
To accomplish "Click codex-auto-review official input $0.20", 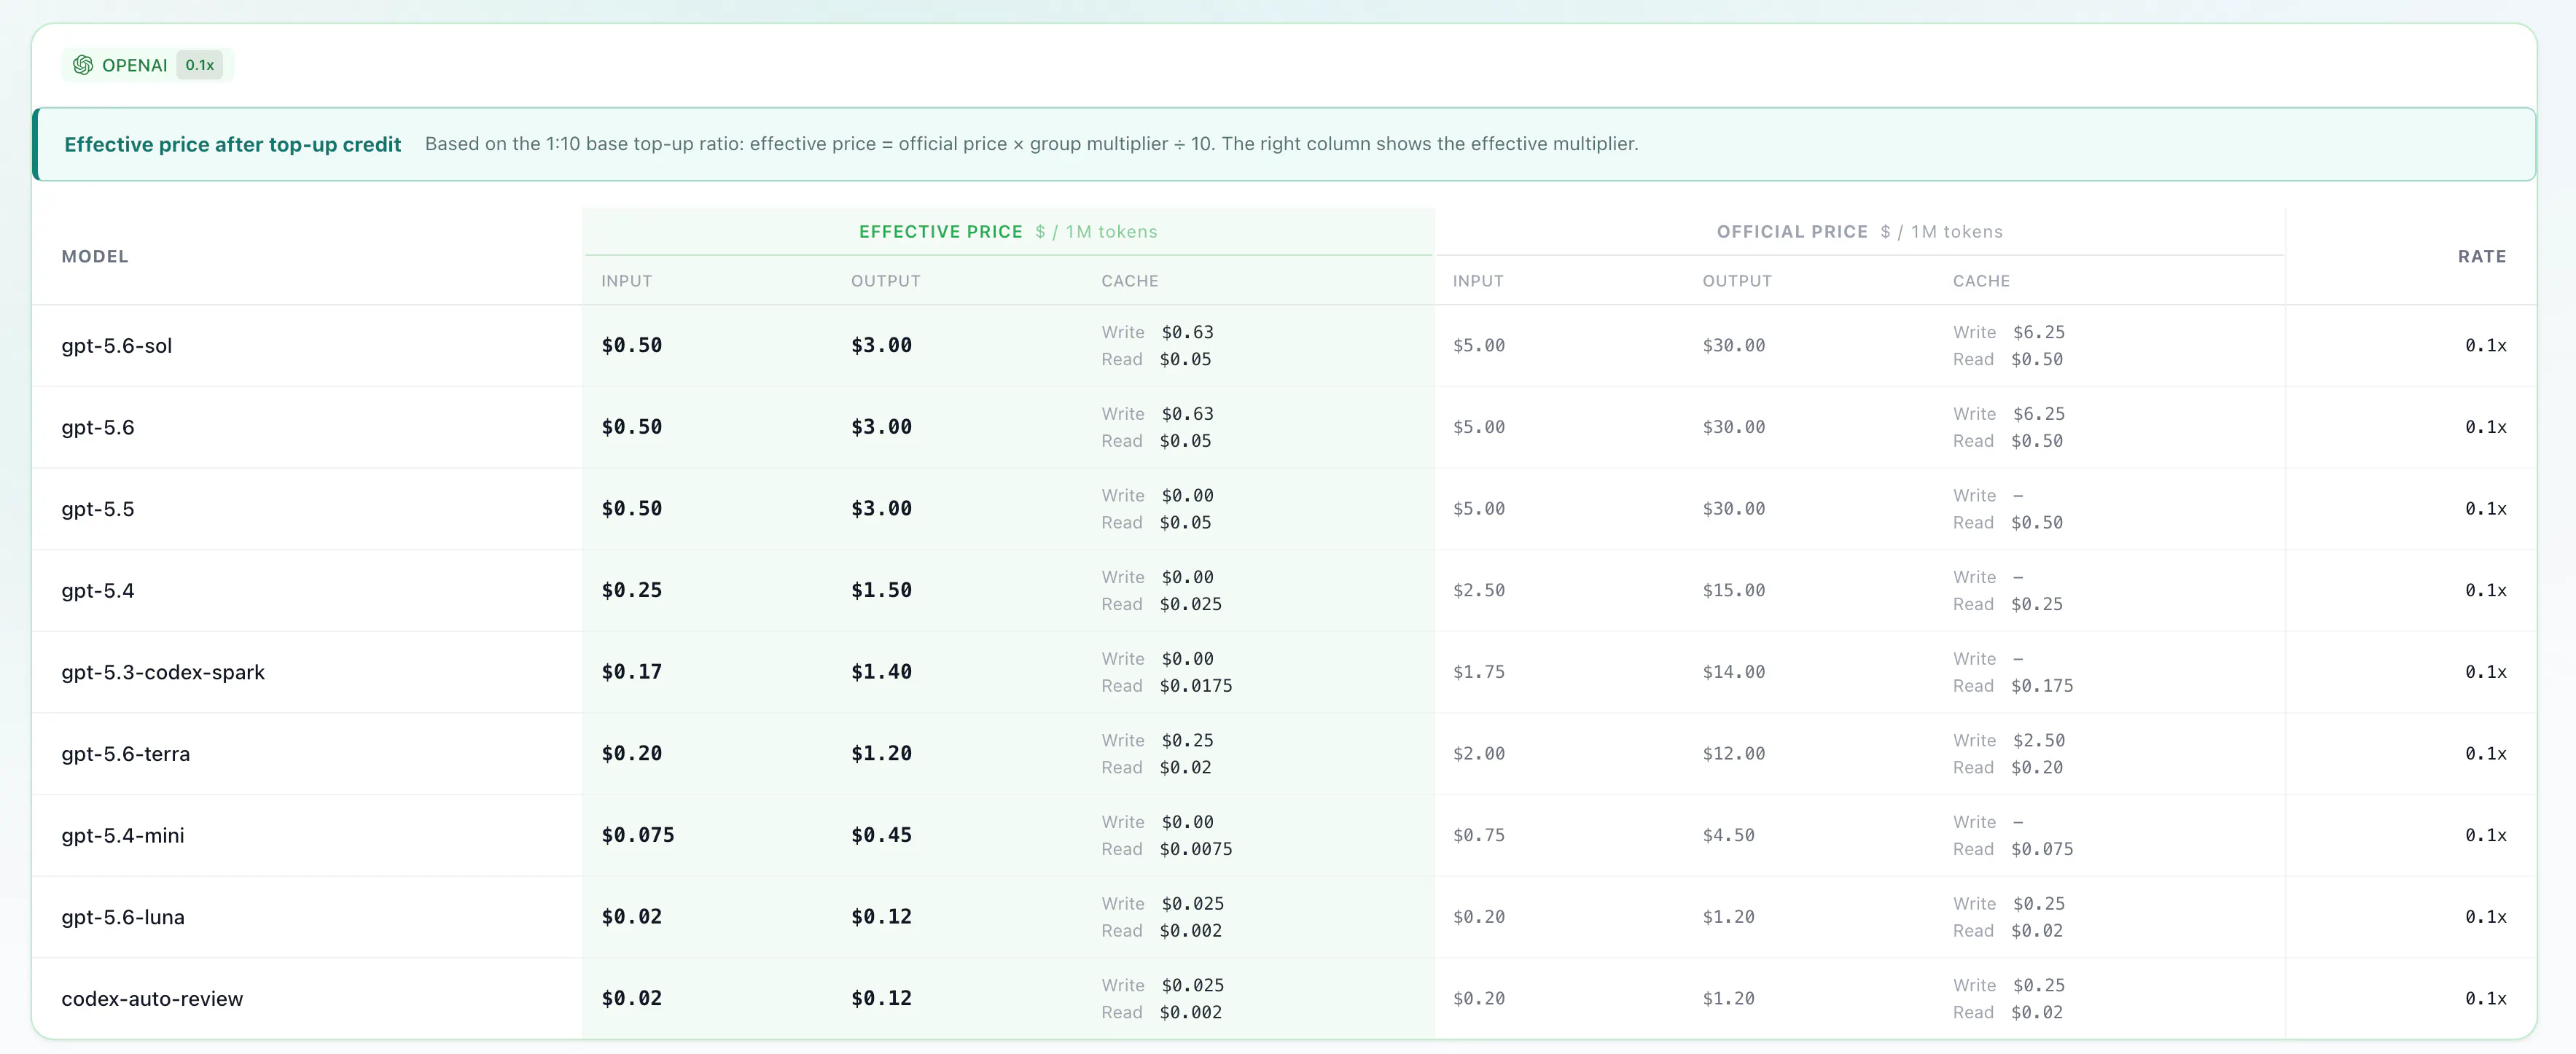I will click(x=1479, y=998).
